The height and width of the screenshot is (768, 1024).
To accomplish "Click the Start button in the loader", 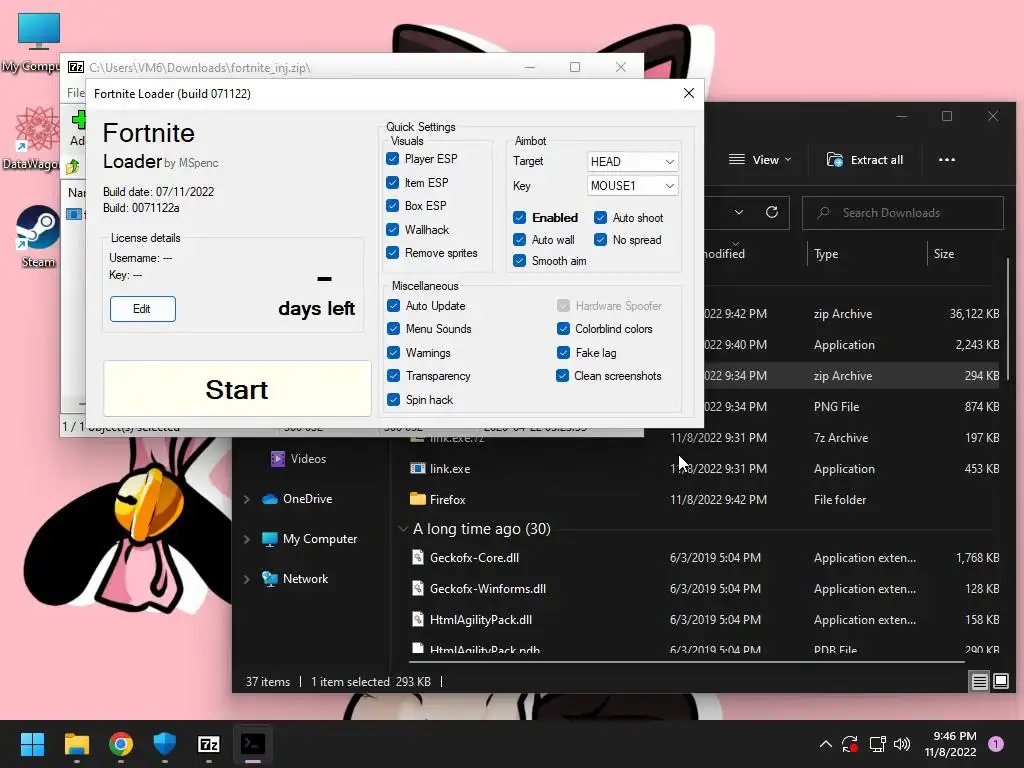I will pyautogui.click(x=237, y=389).
